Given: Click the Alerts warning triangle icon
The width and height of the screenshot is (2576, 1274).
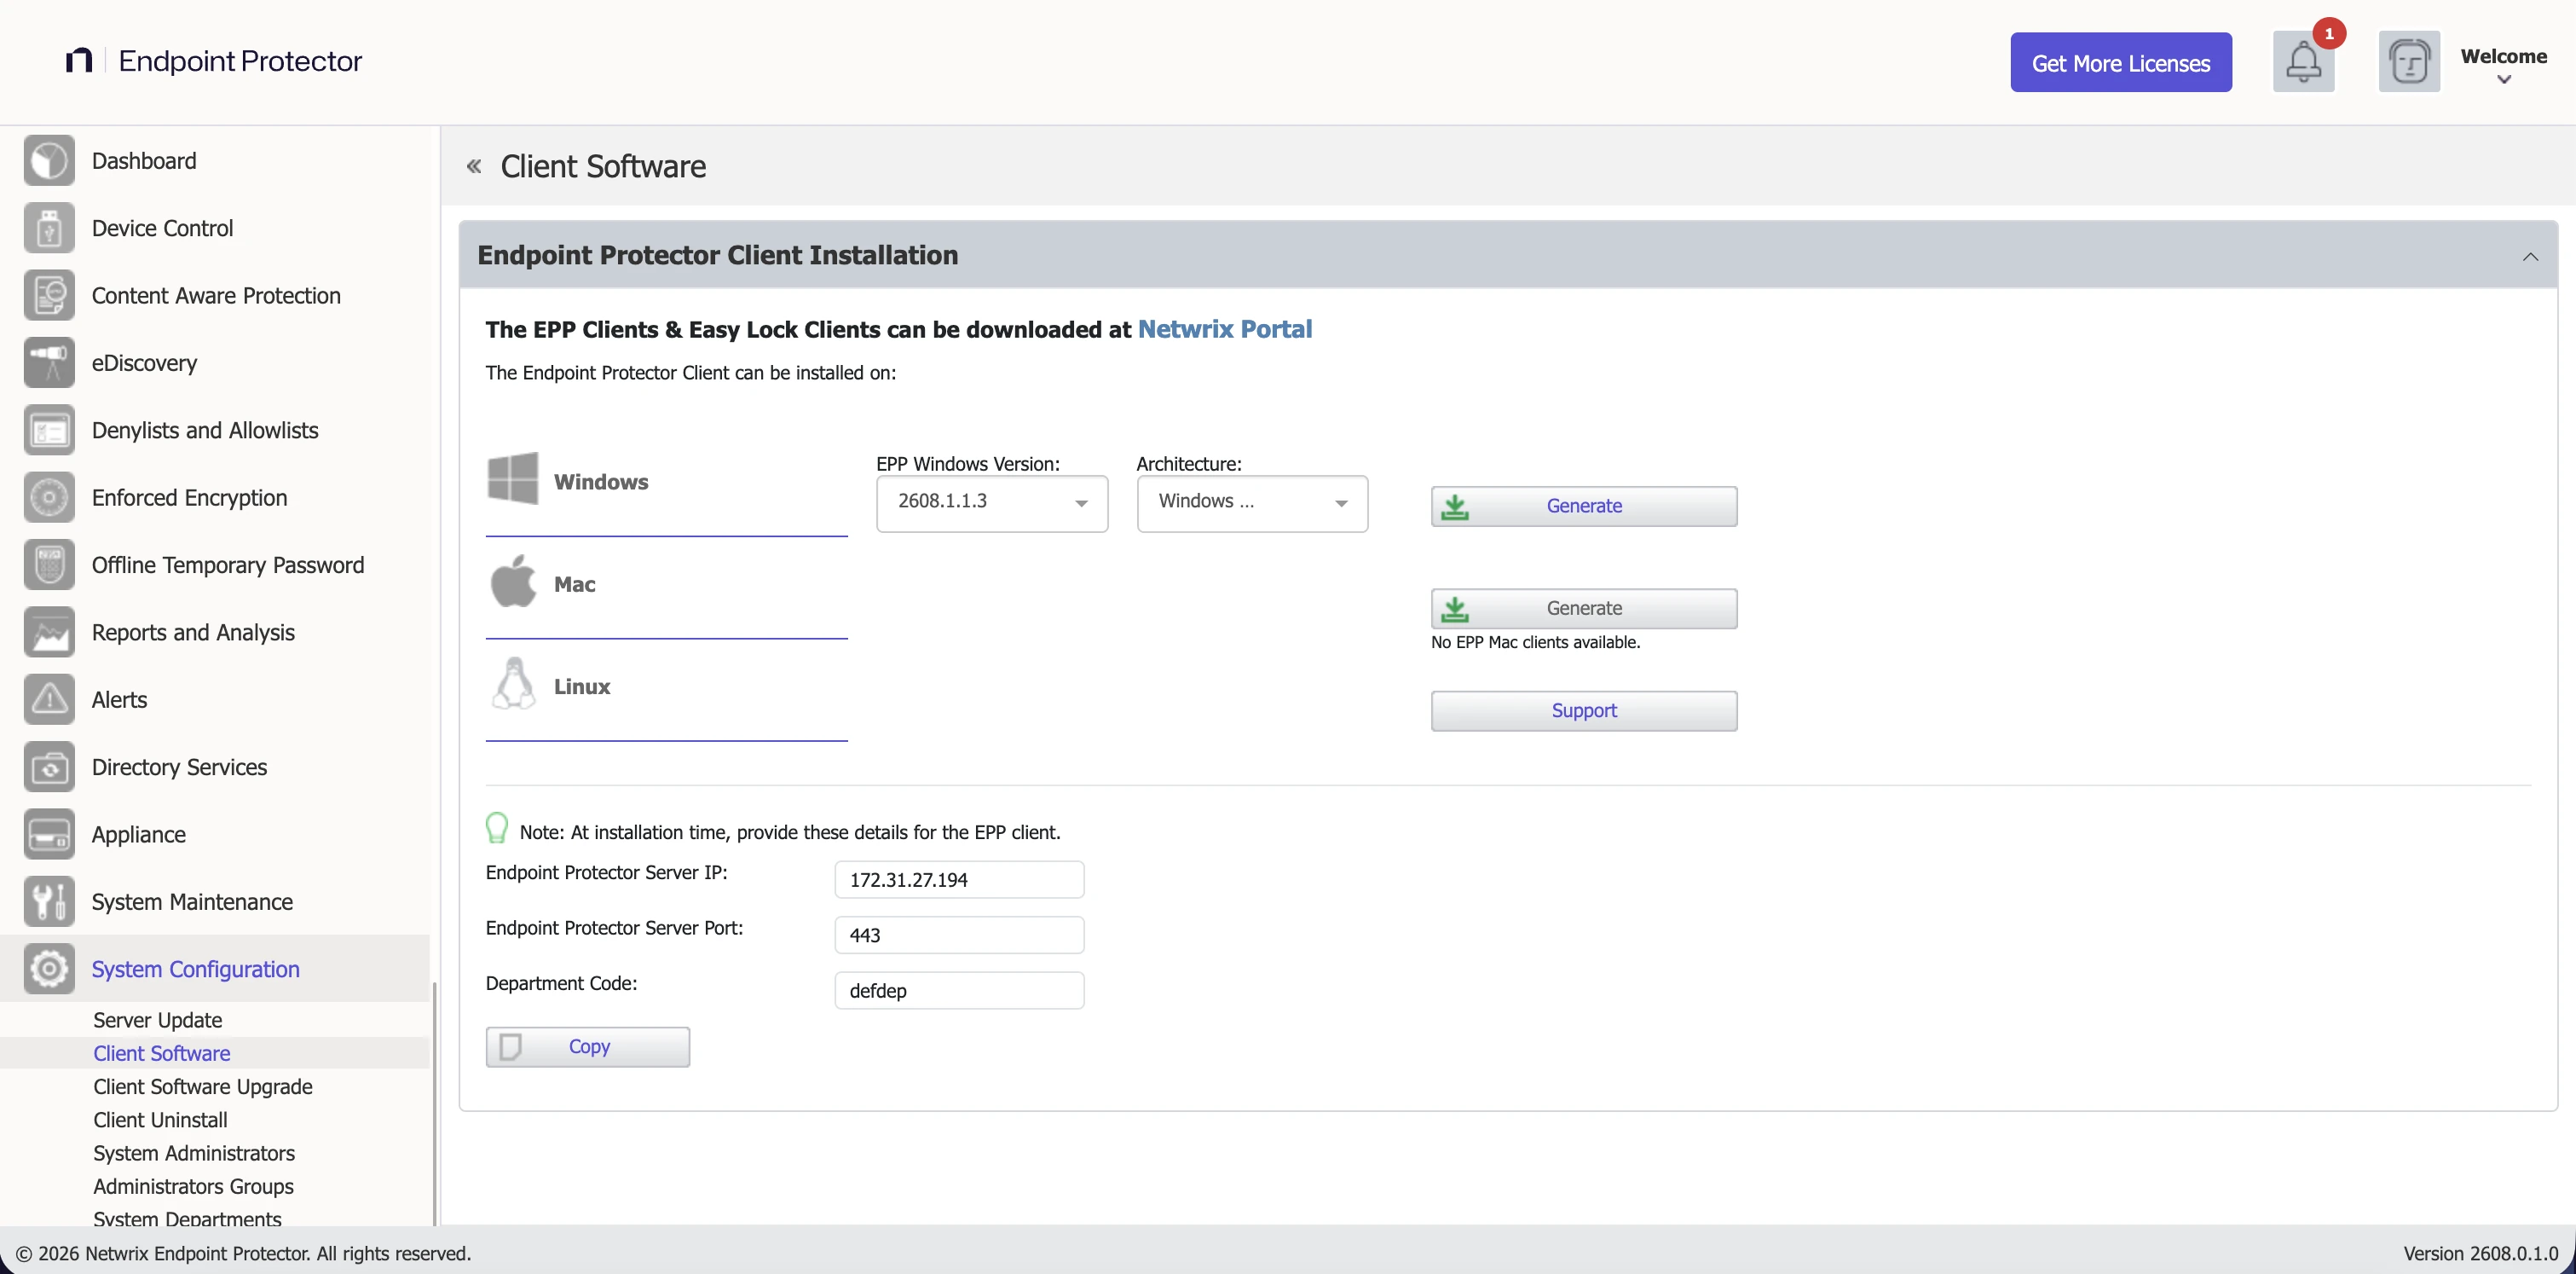Looking at the screenshot, I should pos(49,700).
